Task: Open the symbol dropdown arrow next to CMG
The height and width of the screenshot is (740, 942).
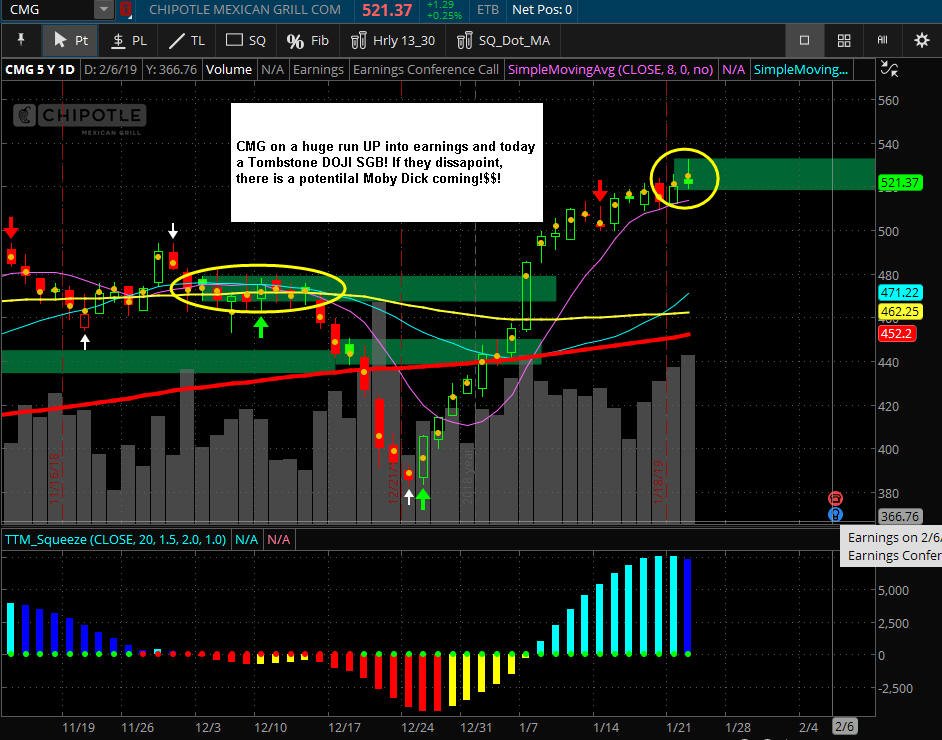Action: 104,10
